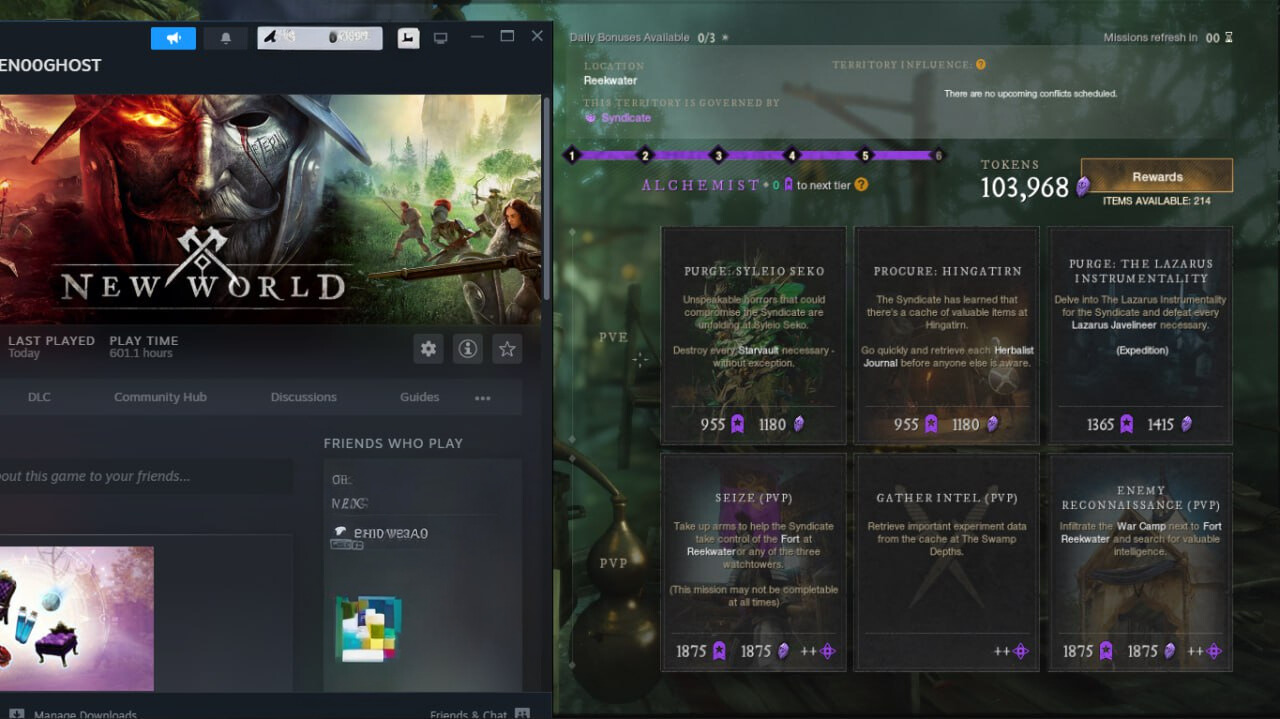1280x719 pixels.
Task: Click token gem icon on Hingatirn card
Action: pos(992,424)
